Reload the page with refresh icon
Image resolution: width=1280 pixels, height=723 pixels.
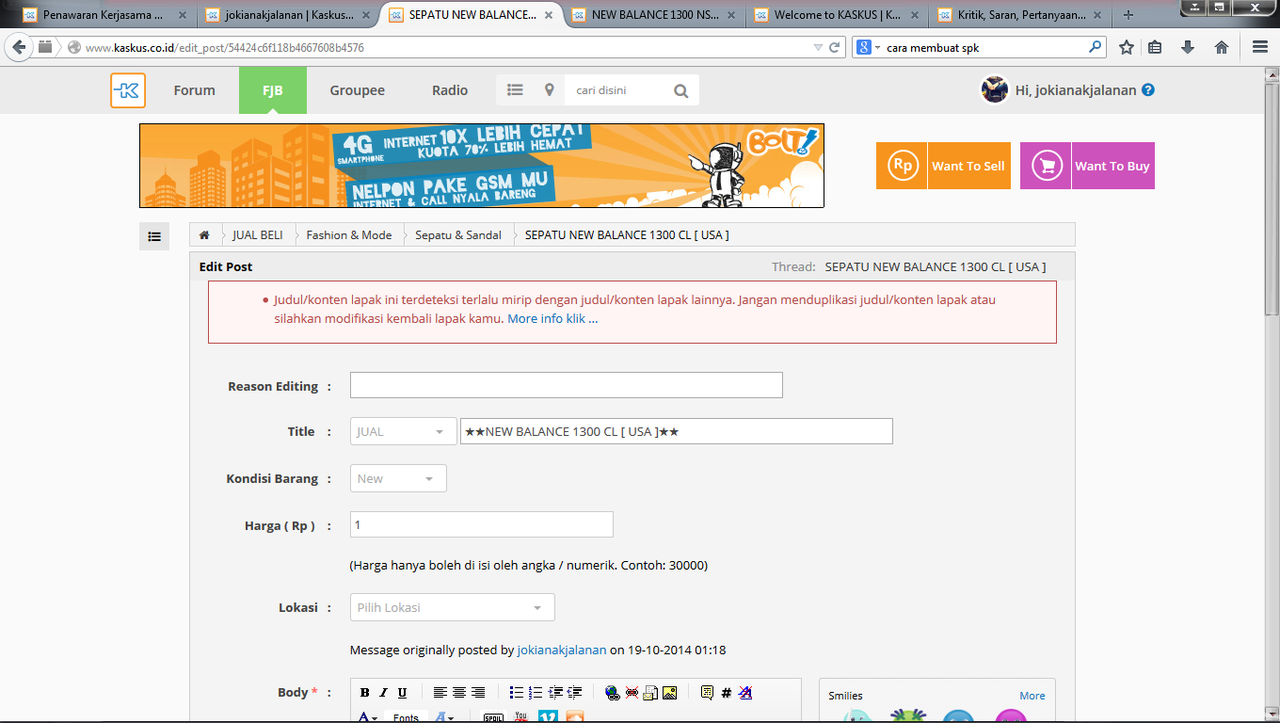tap(835, 47)
